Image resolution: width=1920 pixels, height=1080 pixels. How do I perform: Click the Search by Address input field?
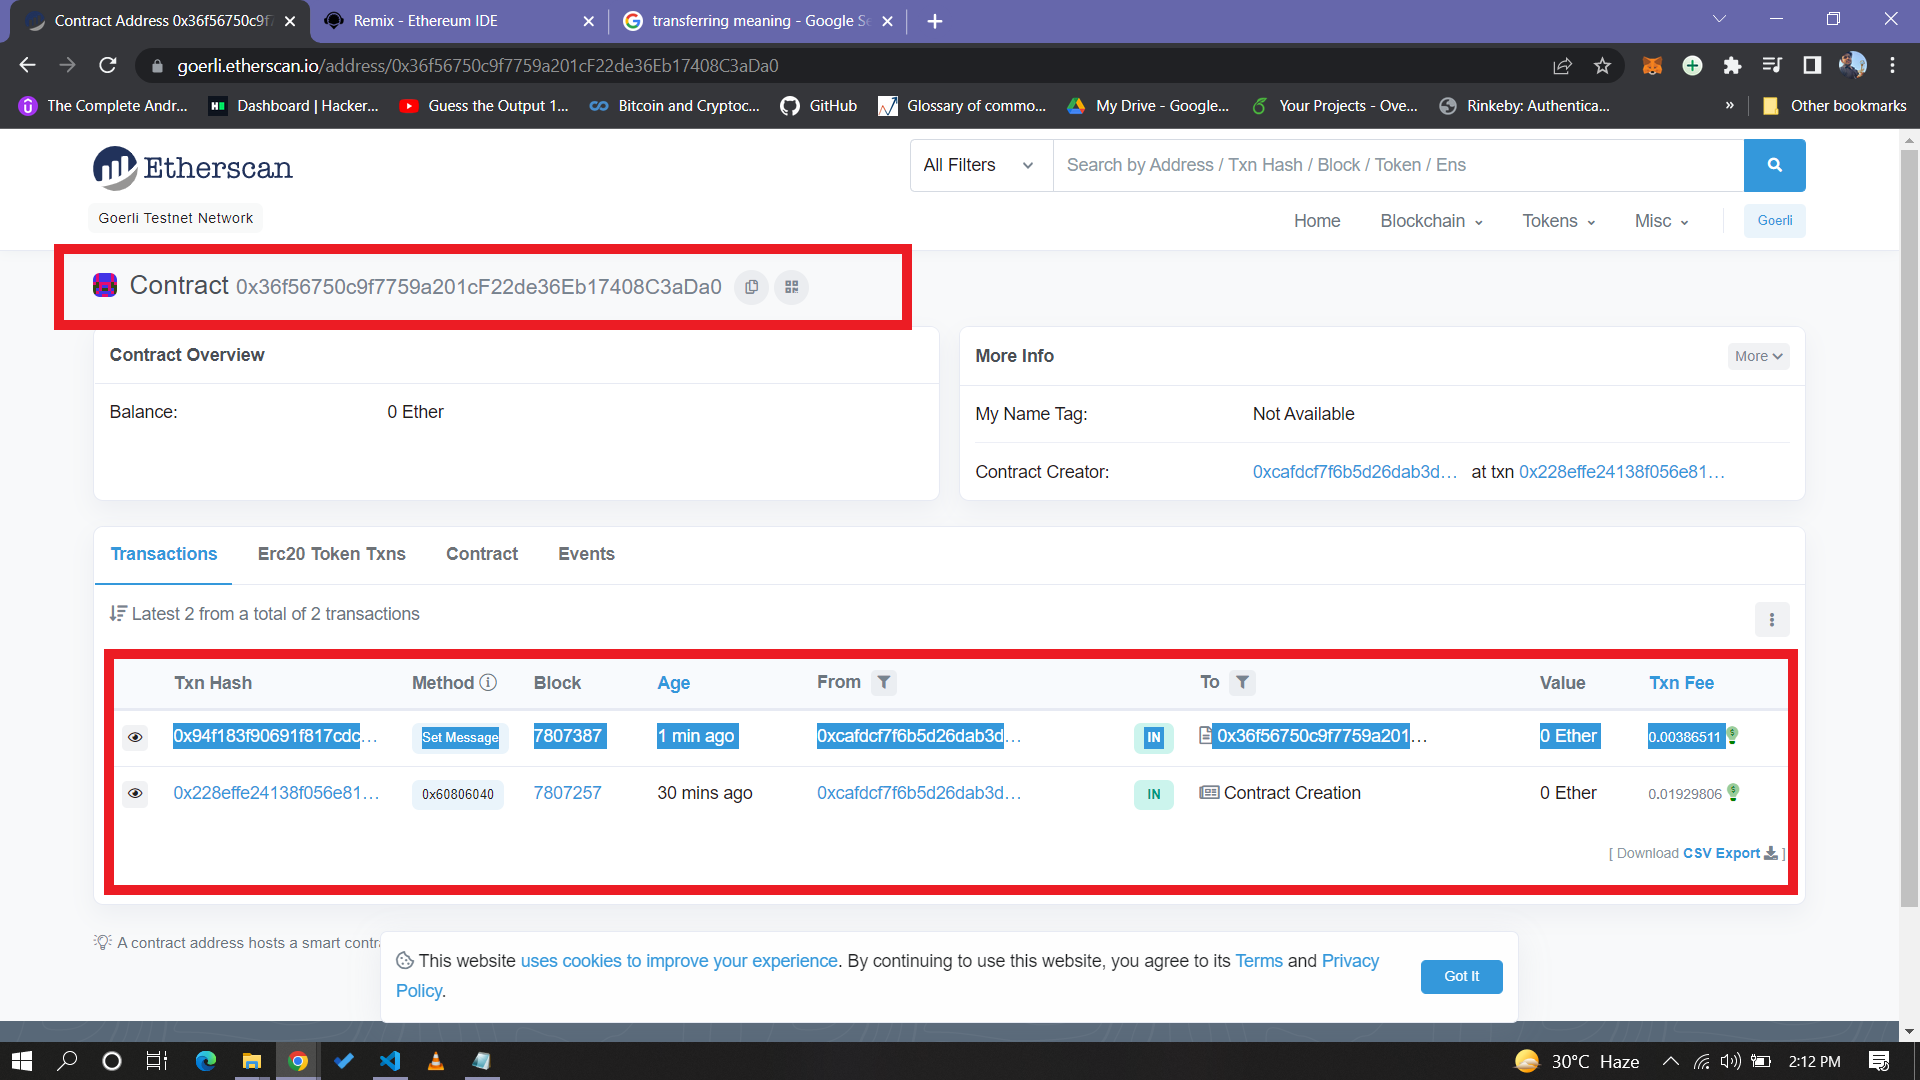pyautogui.click(x=1398, y=165)
